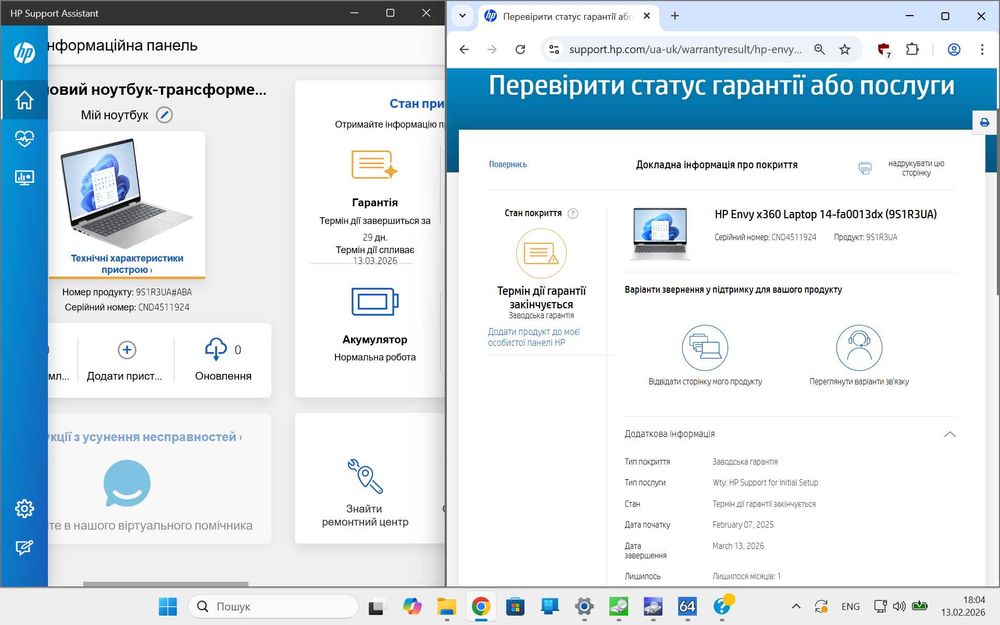Open Copilot from the taskbar

[x=412, y=606]
